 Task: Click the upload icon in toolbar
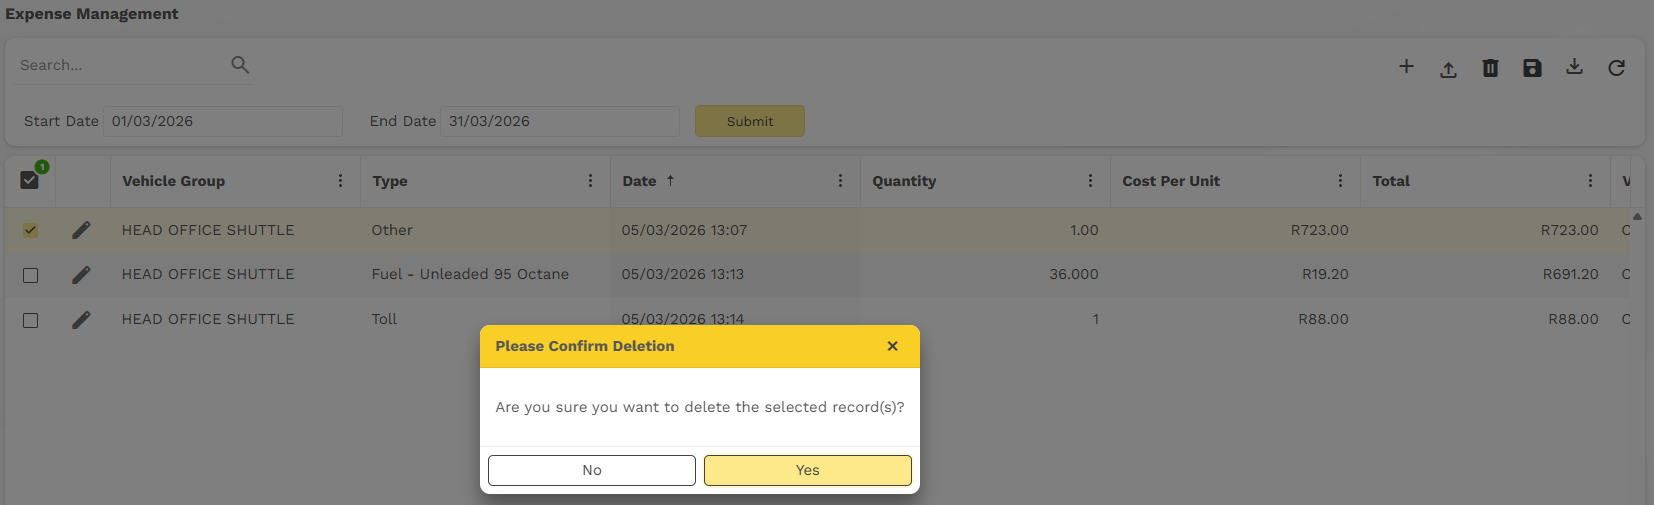click(1448, 69)
